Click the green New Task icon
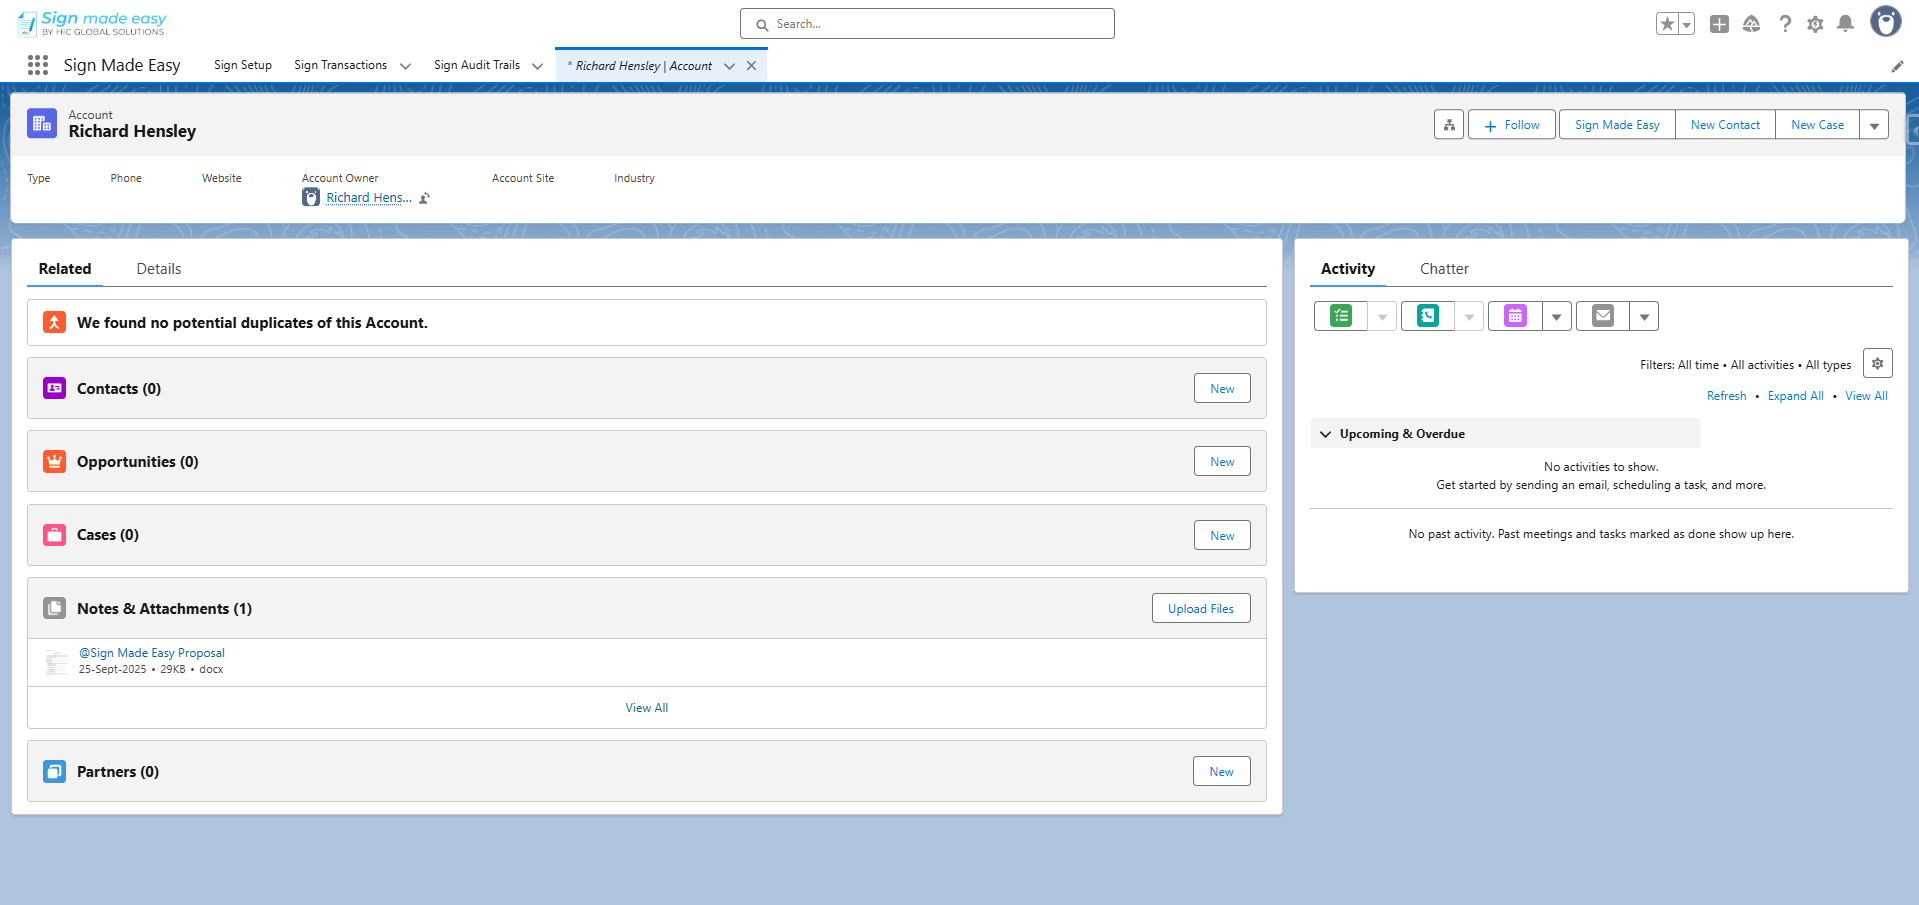The image size is (1919, 905). 1341,316
